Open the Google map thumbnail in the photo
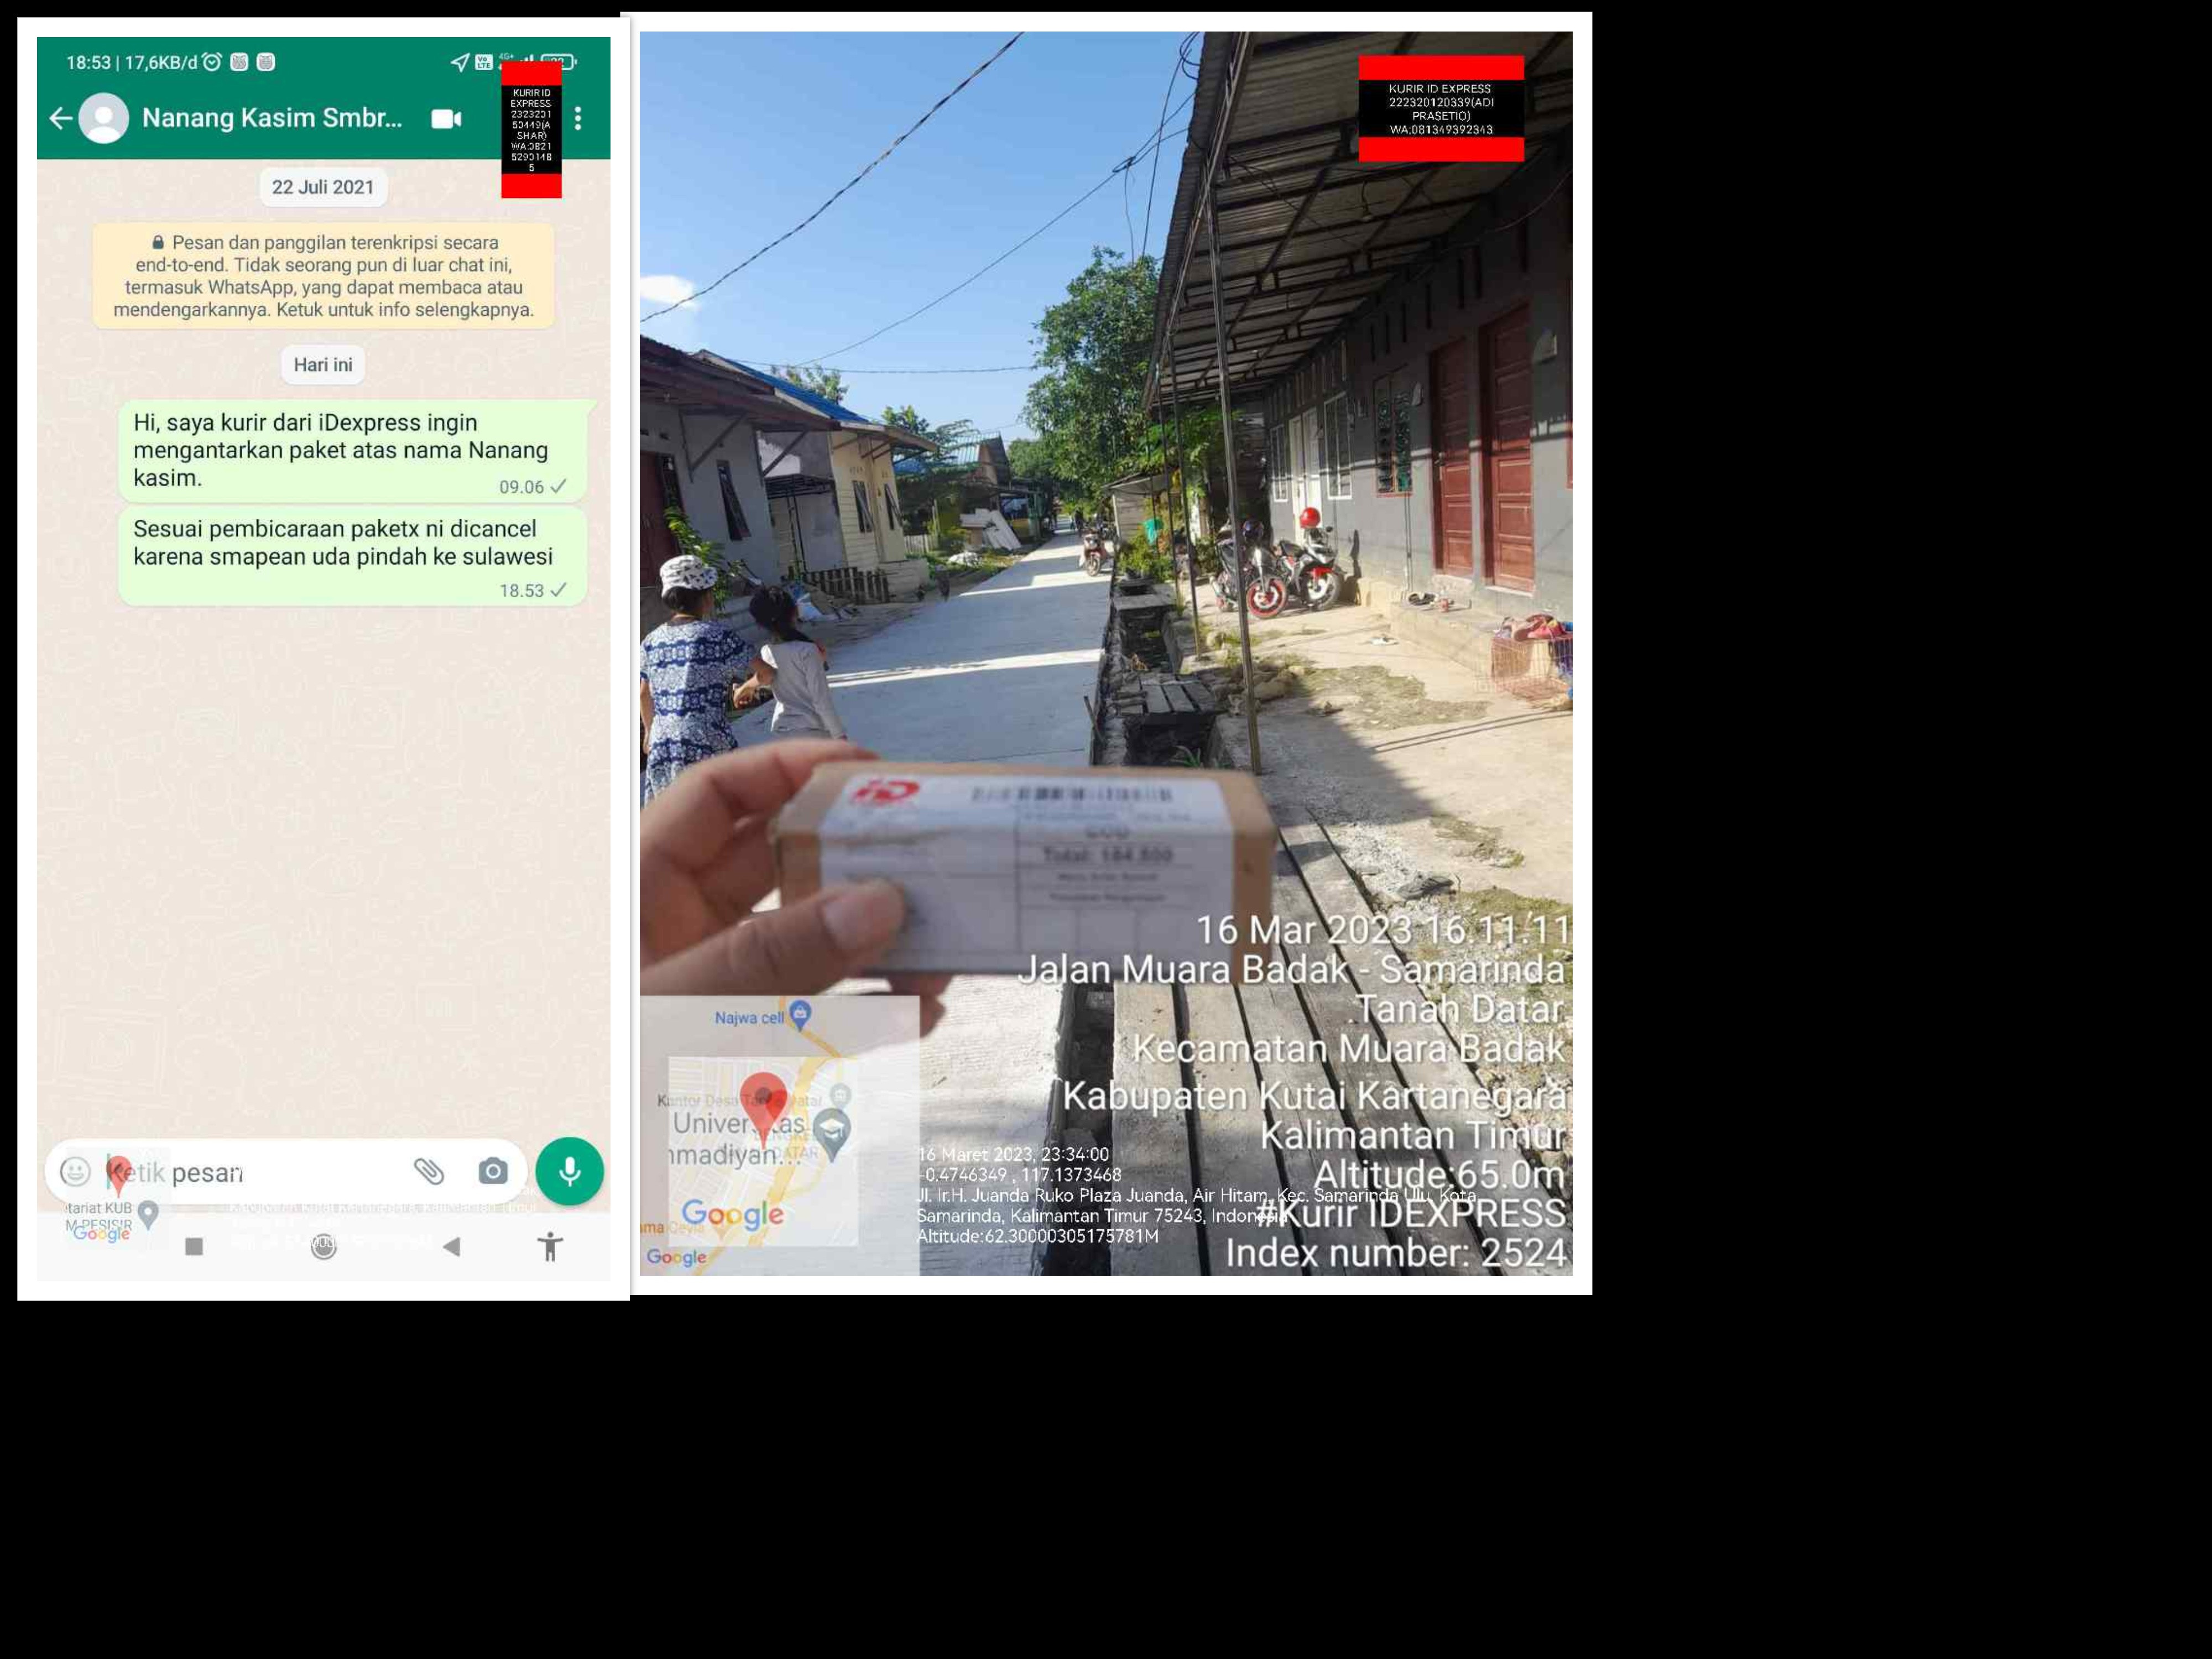The image size is (2212, 1659). [779, 1135]
